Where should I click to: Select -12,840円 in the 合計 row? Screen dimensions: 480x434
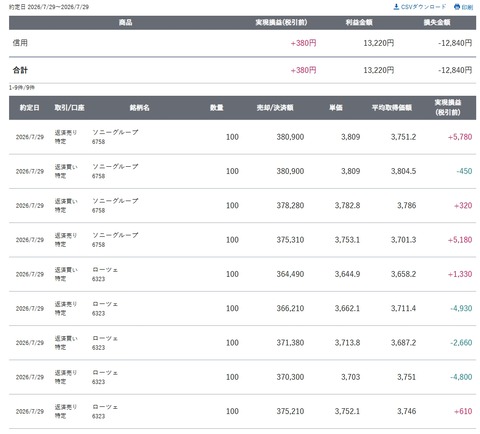point(455,70)
